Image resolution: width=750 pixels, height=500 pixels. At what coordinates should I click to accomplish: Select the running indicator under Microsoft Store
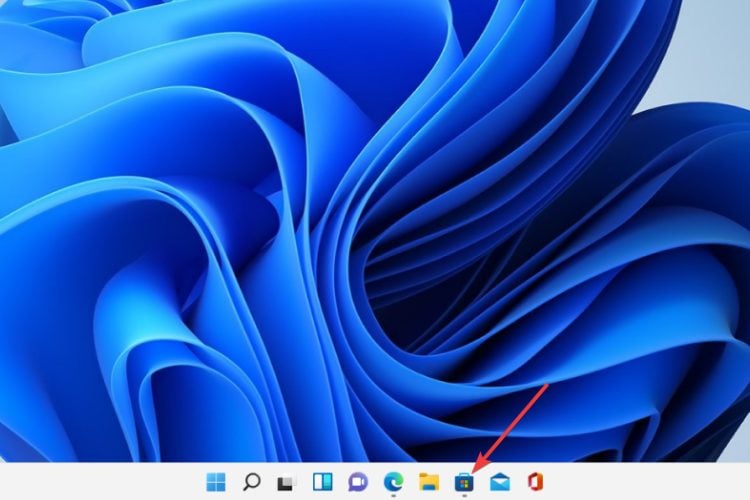(x=464, y=496)
